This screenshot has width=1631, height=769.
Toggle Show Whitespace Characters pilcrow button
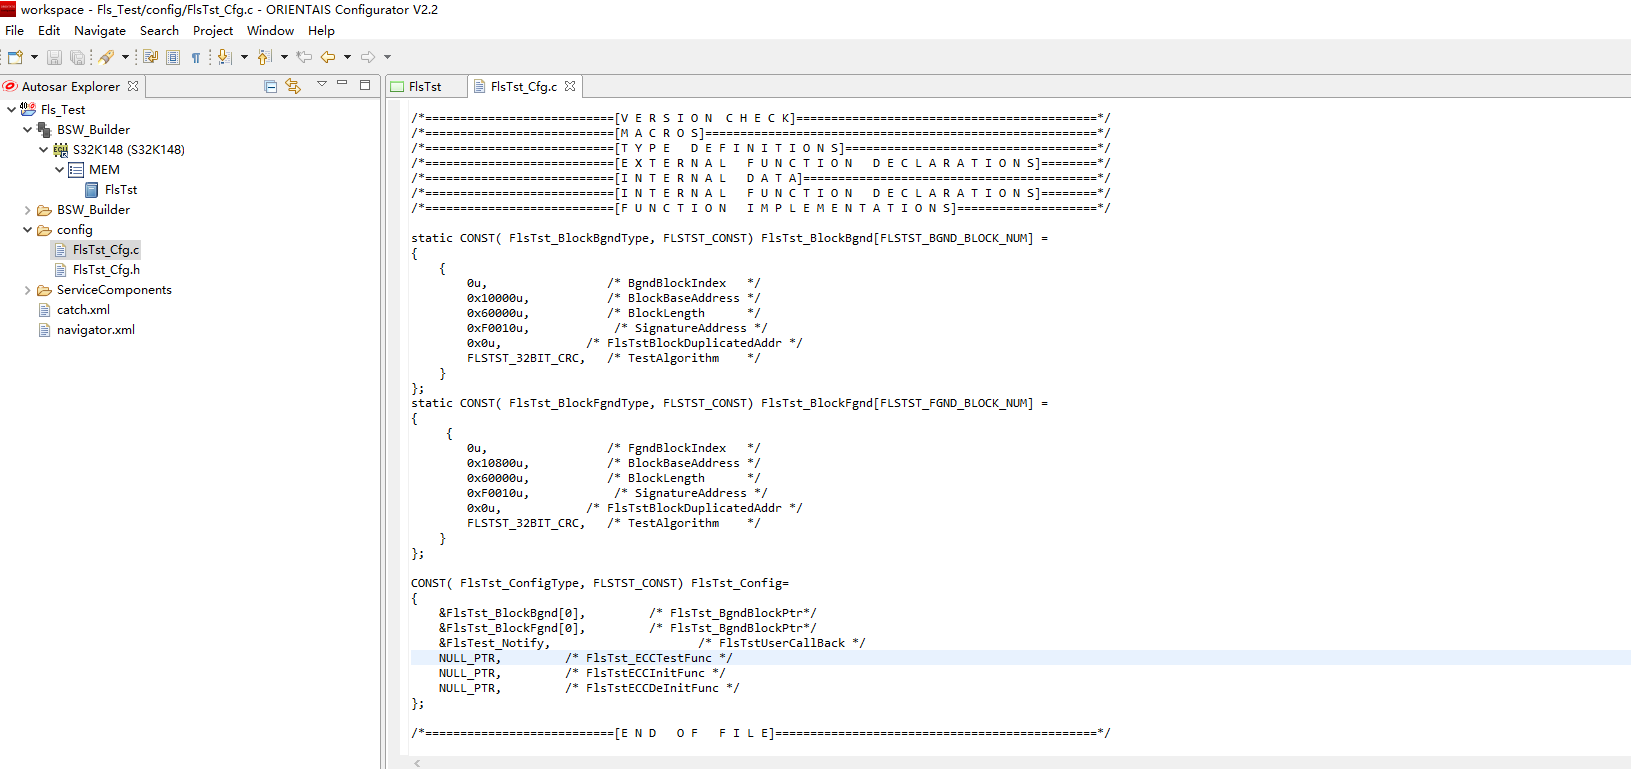[196, 57]
